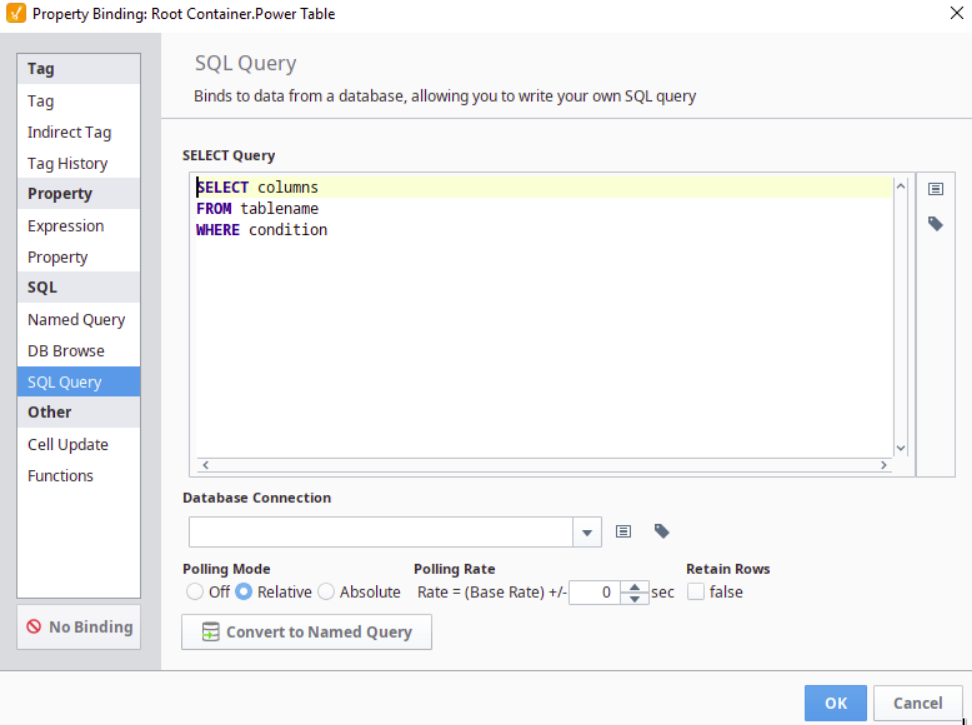Click the tag insert icon beside query editor
Screen dimensions: 972x725
point(935,224)
